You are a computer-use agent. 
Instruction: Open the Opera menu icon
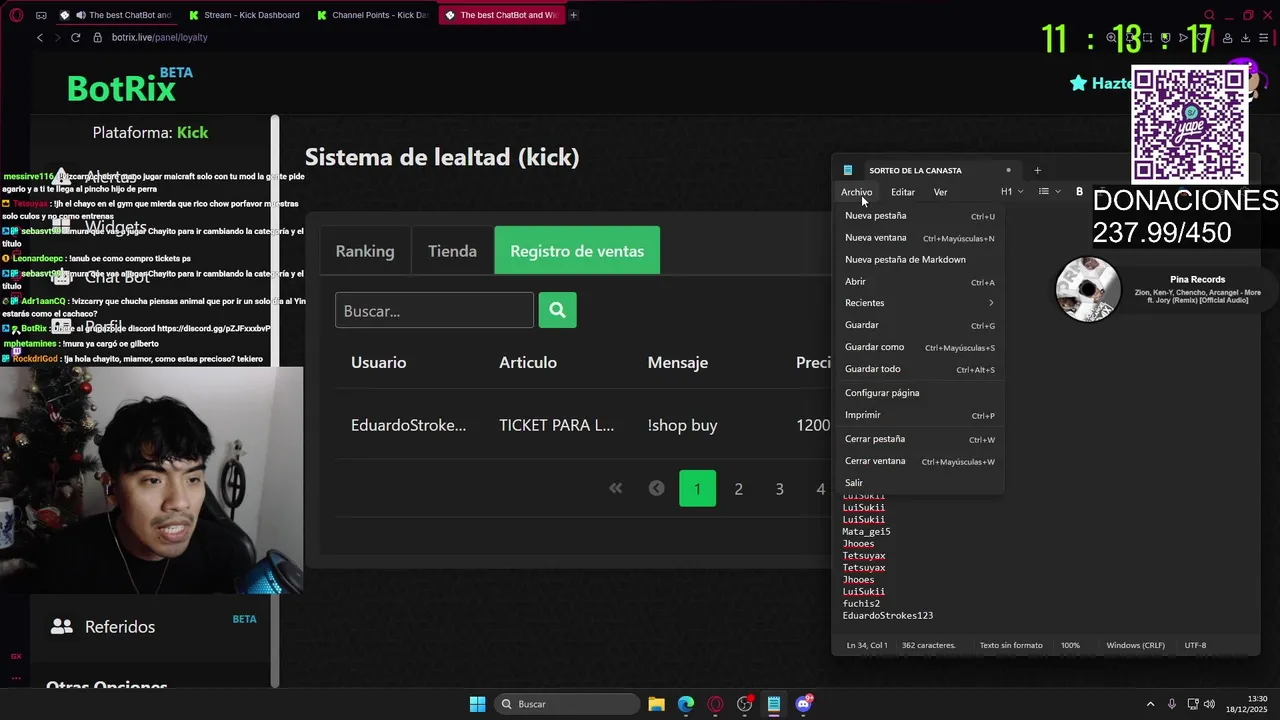[x=17, y=15]
